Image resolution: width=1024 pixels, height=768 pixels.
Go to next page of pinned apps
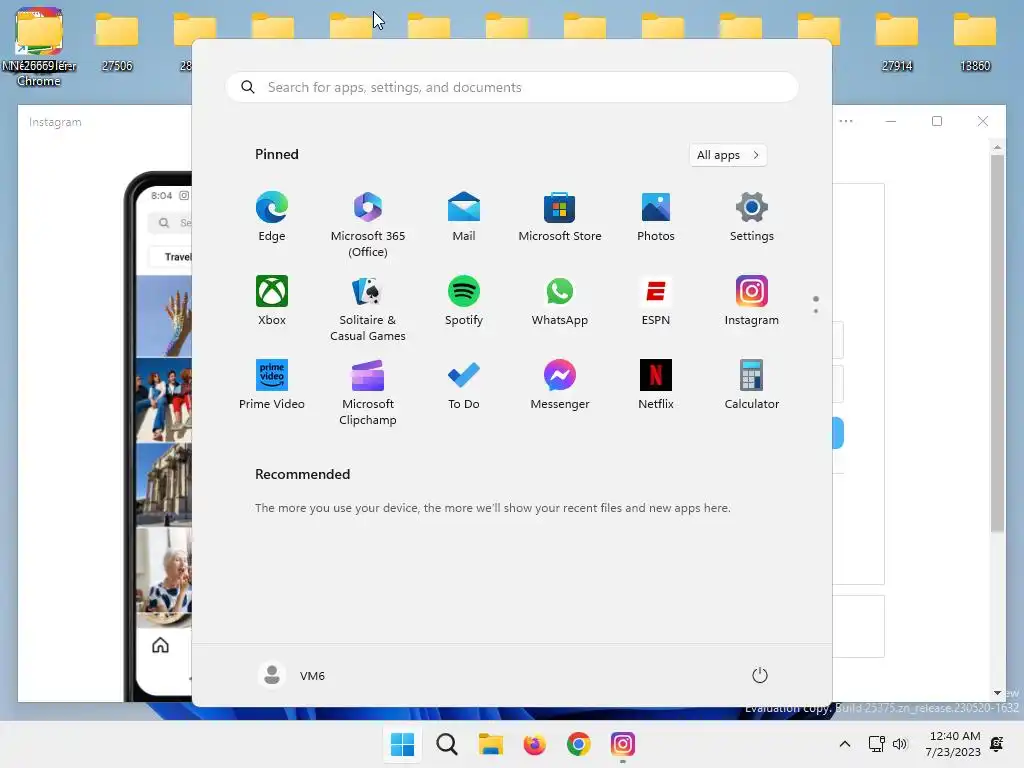point(816,310)
